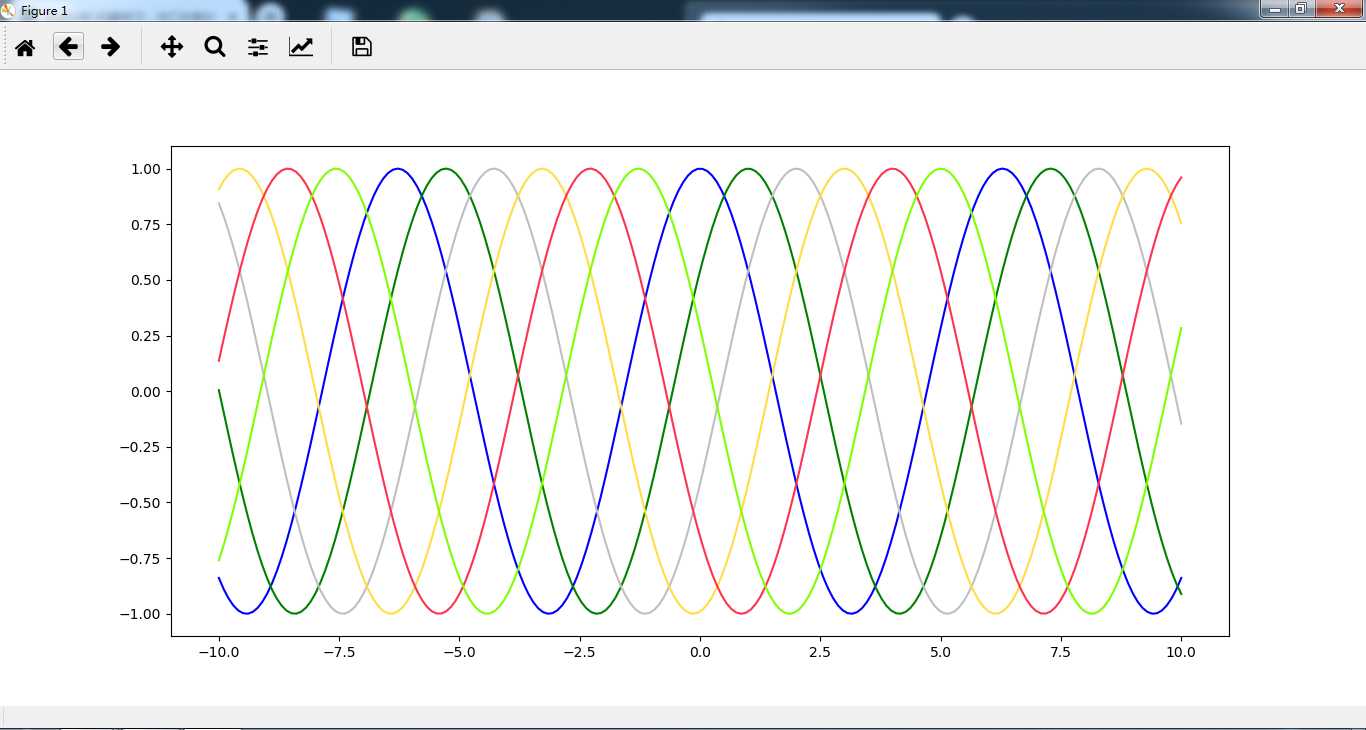The height and width of the screenshot is (730, 1366).
Task: Click x-axis tick label 10.0
Action: point(1181,652)
